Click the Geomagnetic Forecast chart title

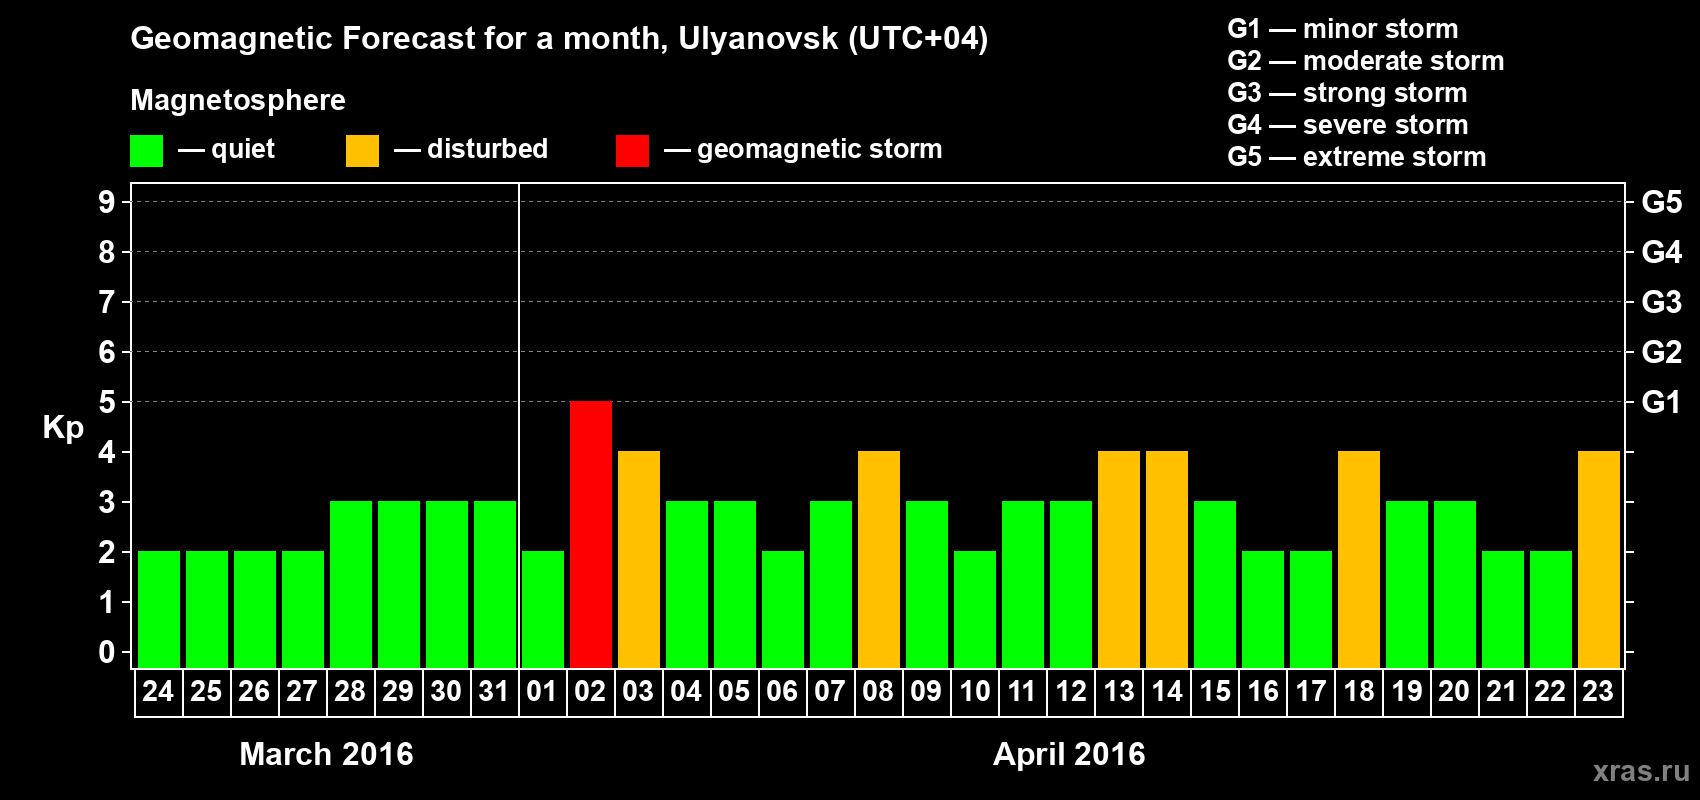pyautogui.click(x=559, y=38)
